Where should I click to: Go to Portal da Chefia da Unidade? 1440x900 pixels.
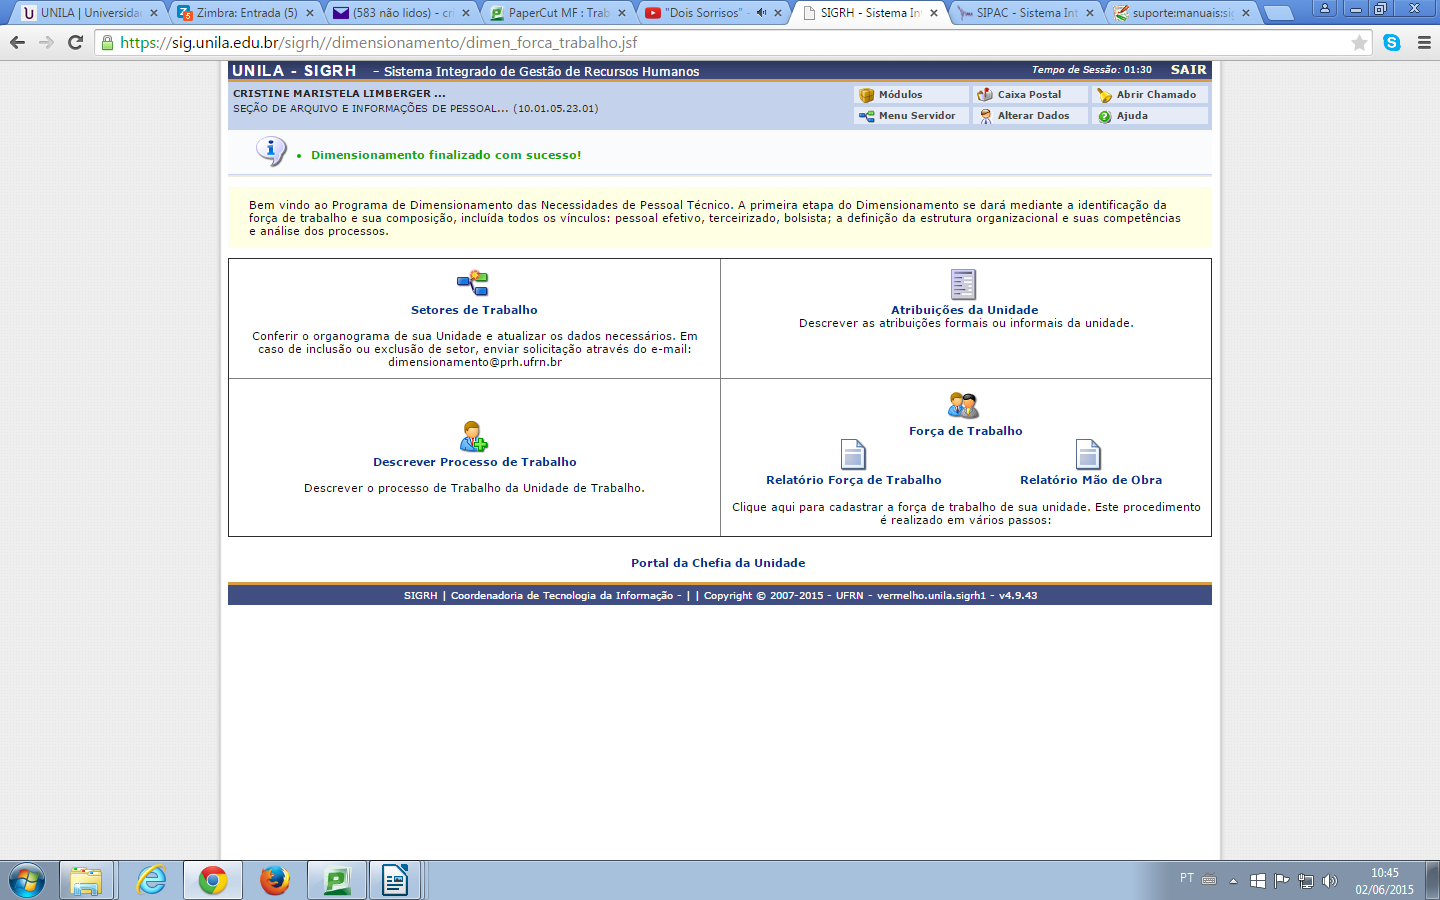pos(718,563)
